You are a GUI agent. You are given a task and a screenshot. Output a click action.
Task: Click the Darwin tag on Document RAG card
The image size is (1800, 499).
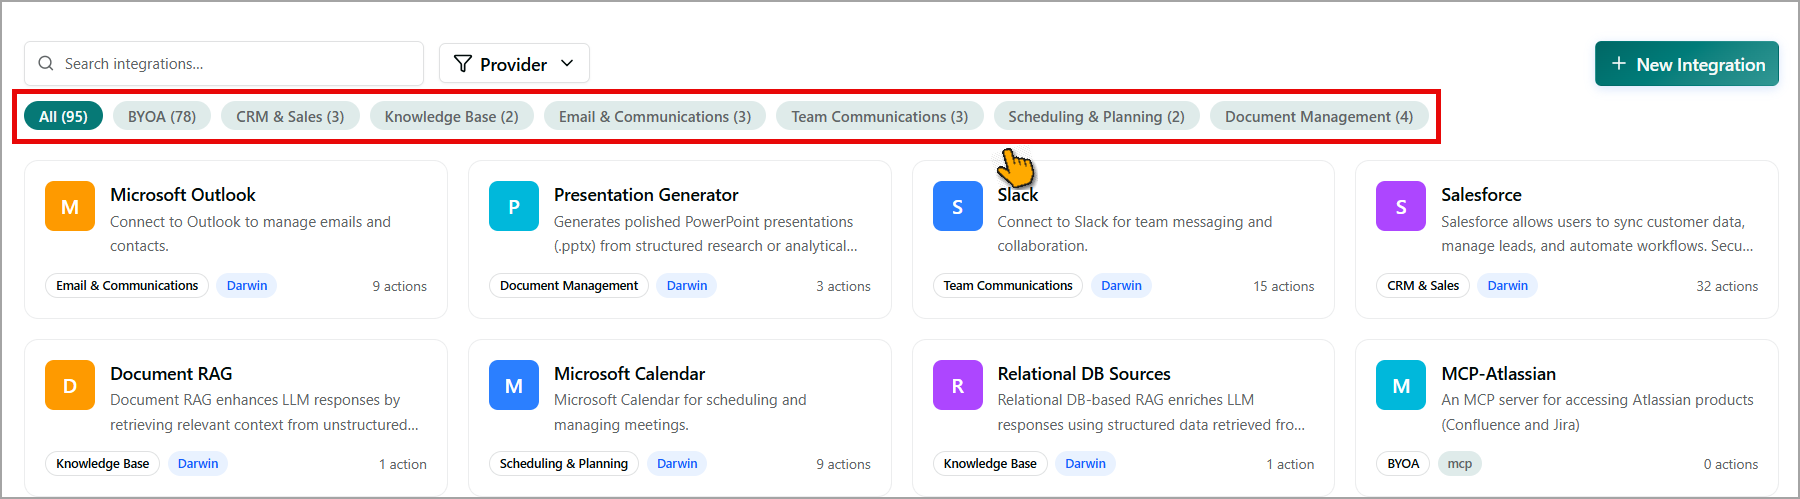click(198, 464)
